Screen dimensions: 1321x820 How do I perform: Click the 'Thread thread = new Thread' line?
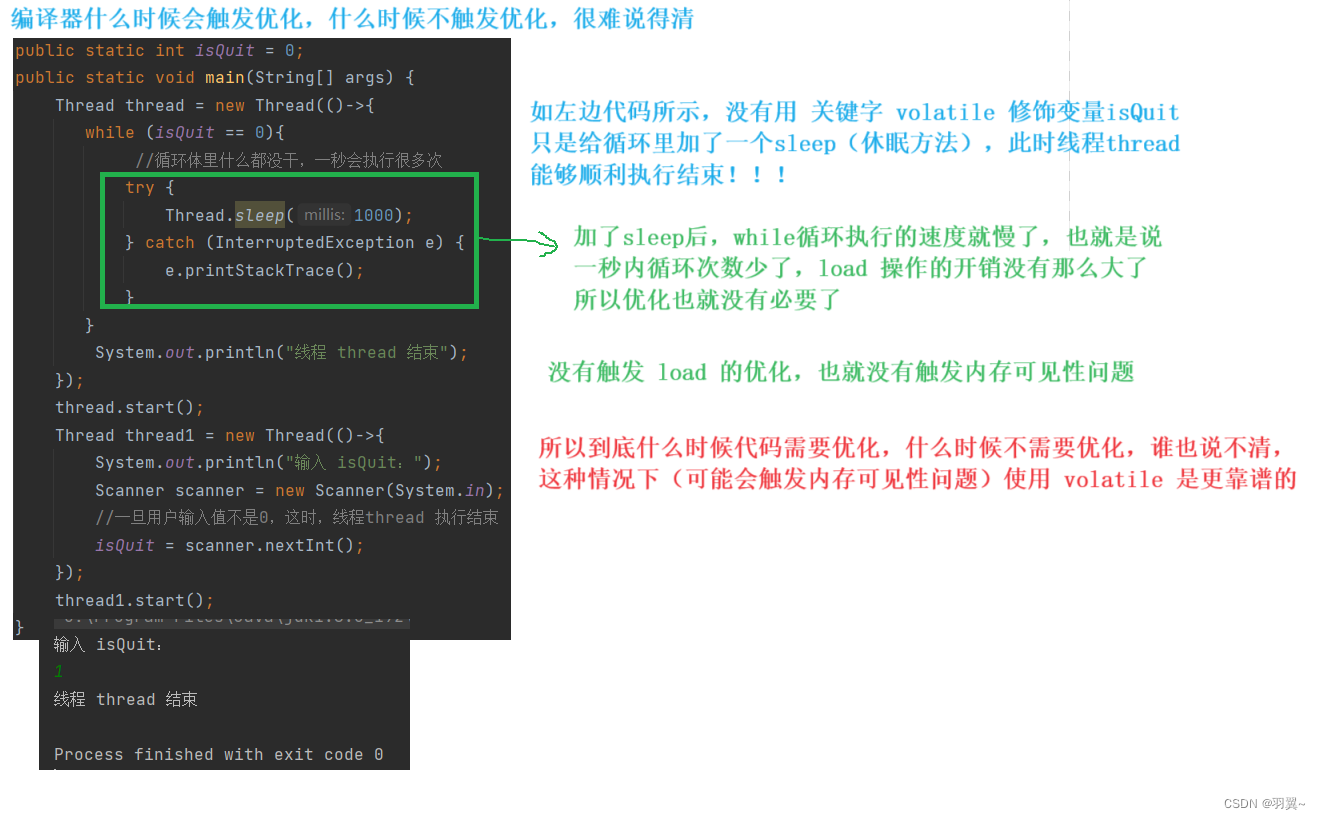(215, 105)
